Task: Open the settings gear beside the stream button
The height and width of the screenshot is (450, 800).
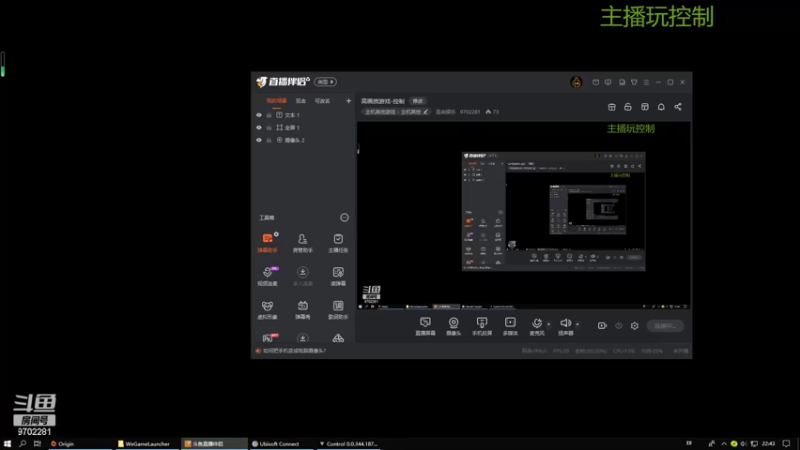Action: coord(634,326)
